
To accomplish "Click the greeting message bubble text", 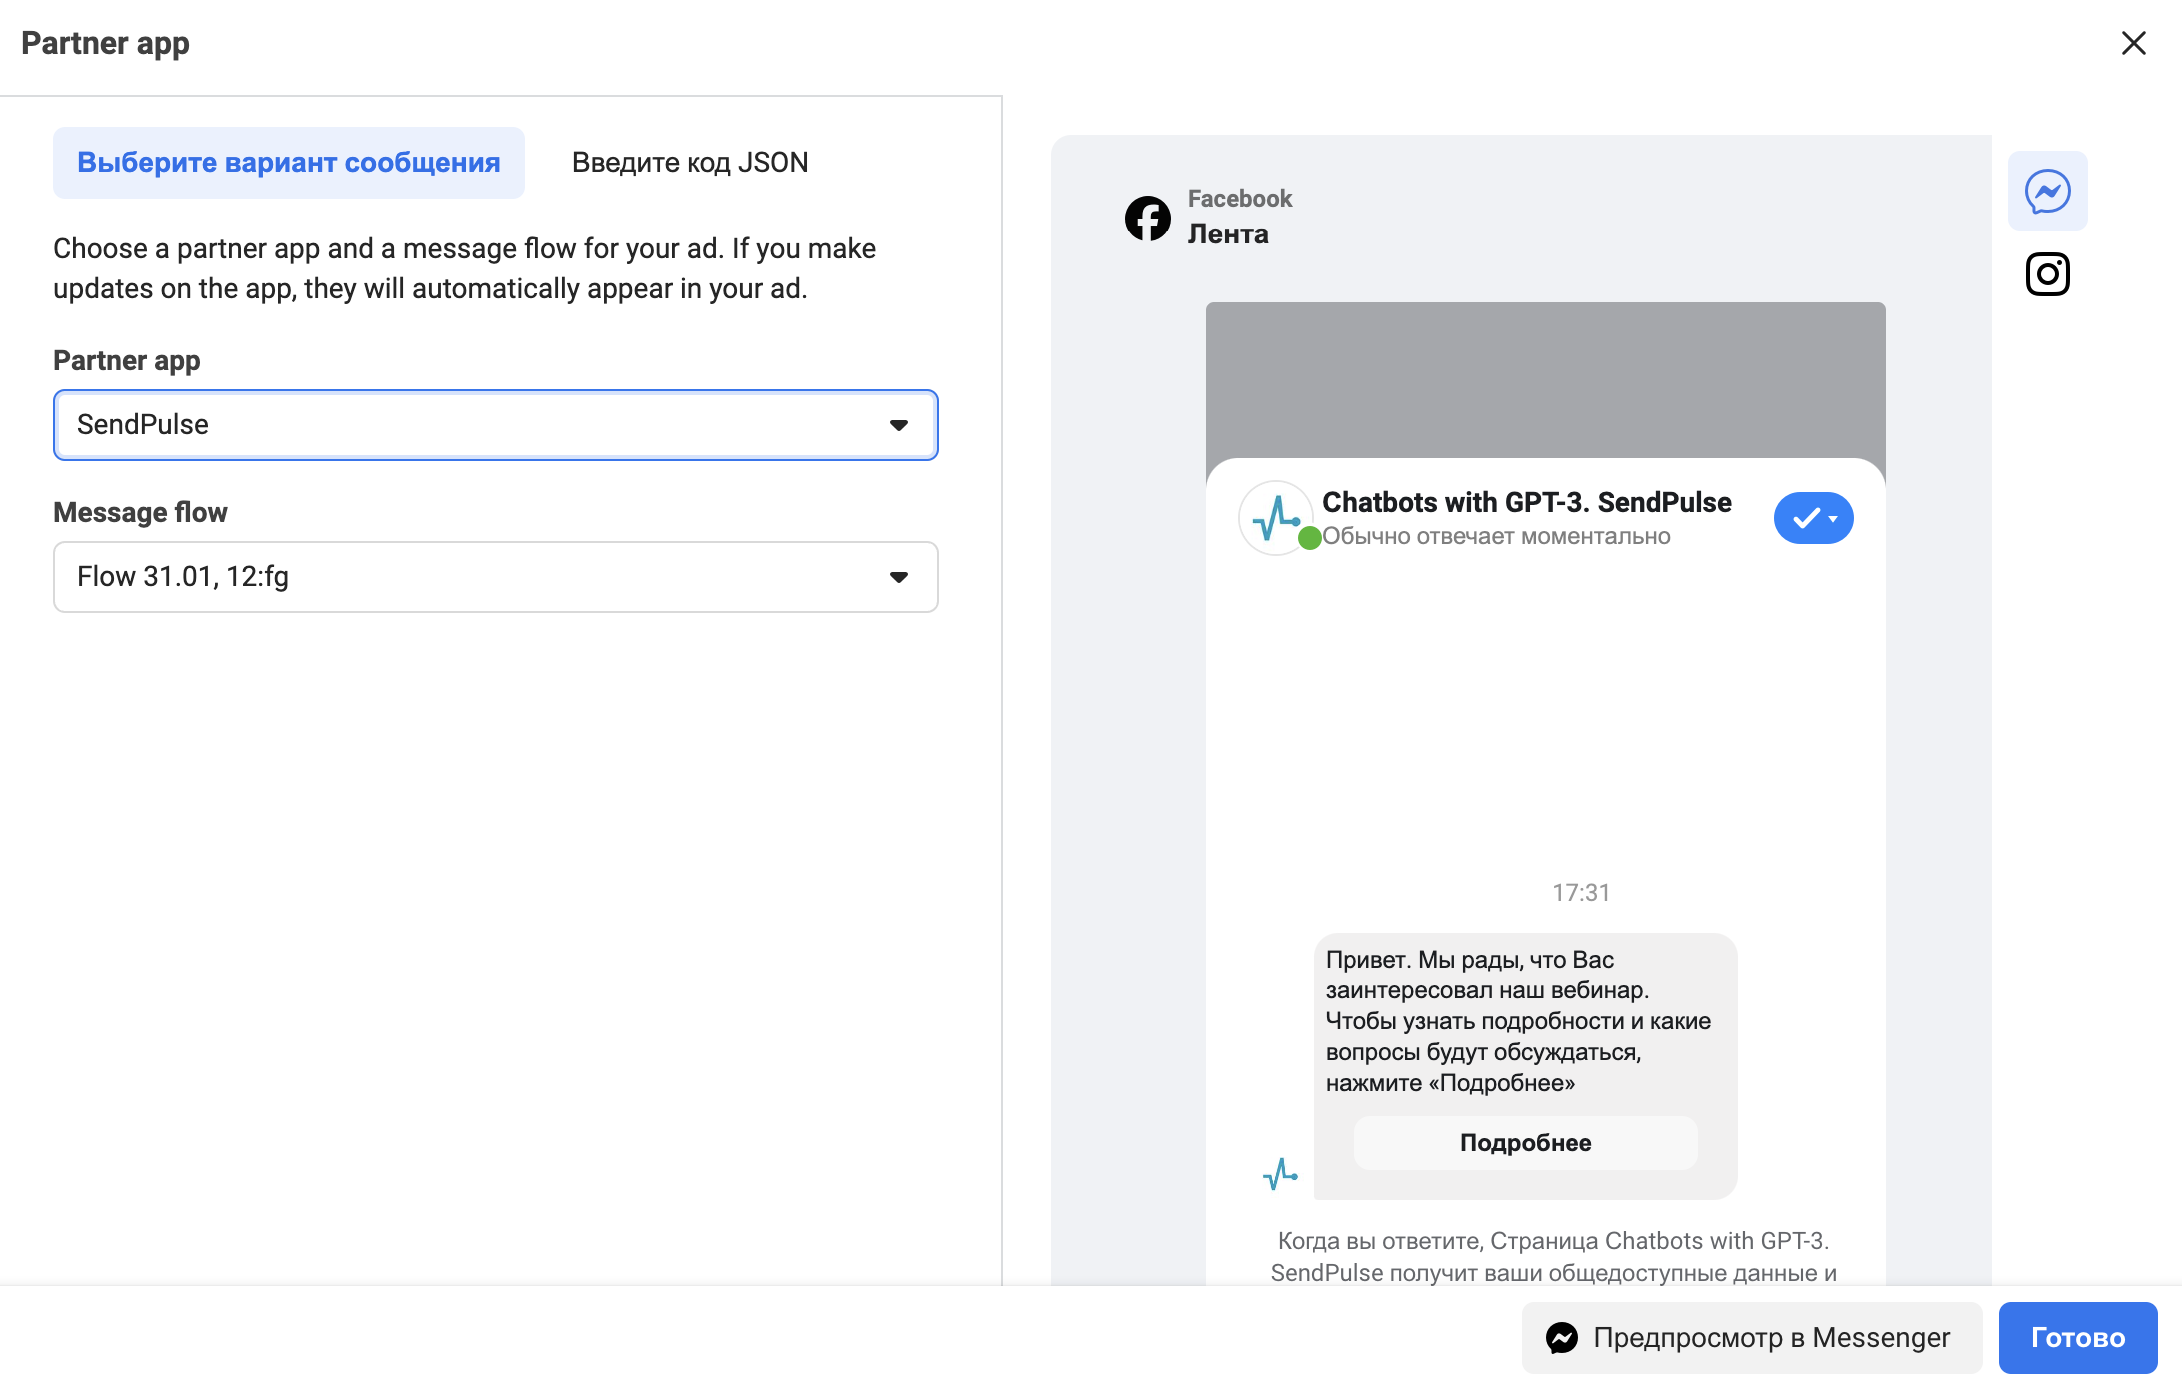I will [x=1517, y=1021].
